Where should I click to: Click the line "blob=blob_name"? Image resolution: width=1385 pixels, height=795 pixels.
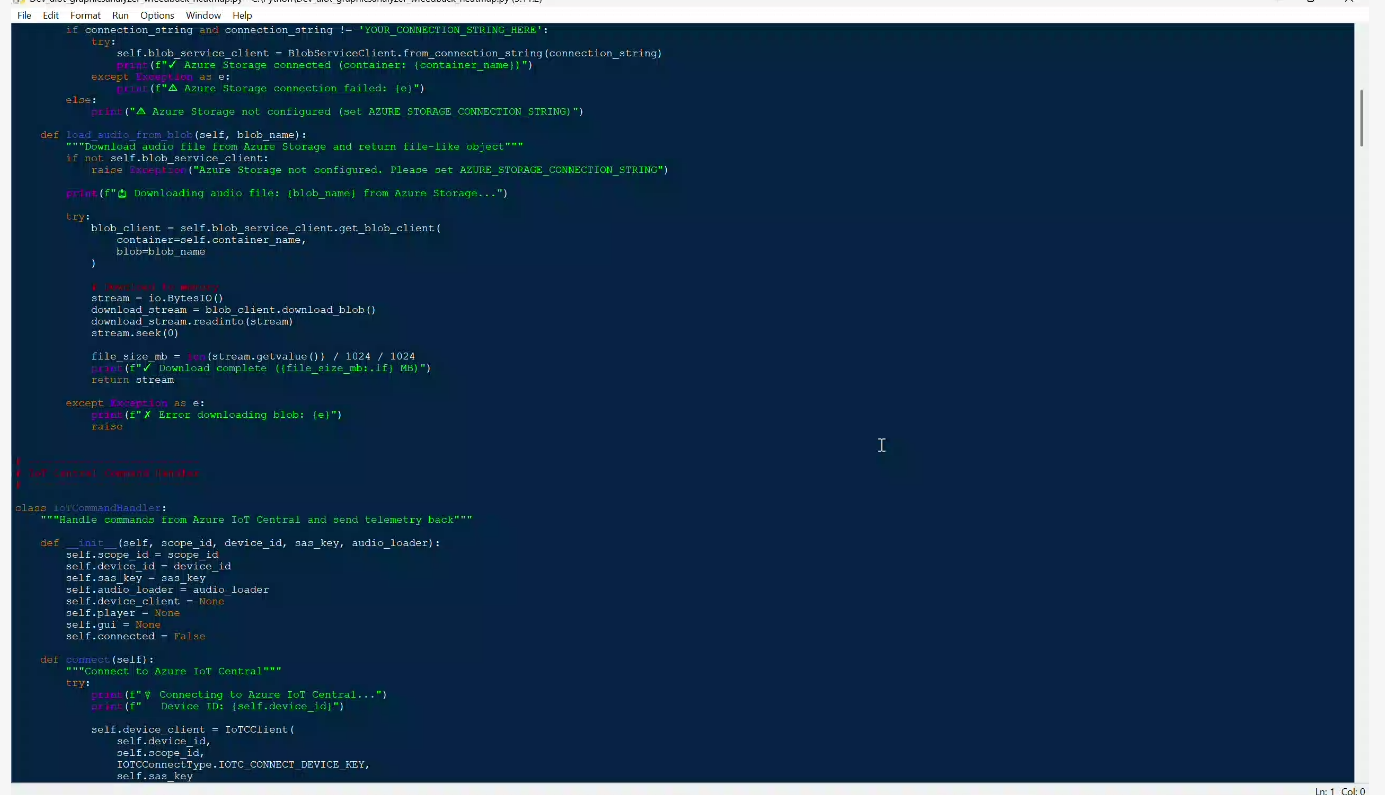click(160, 252)
